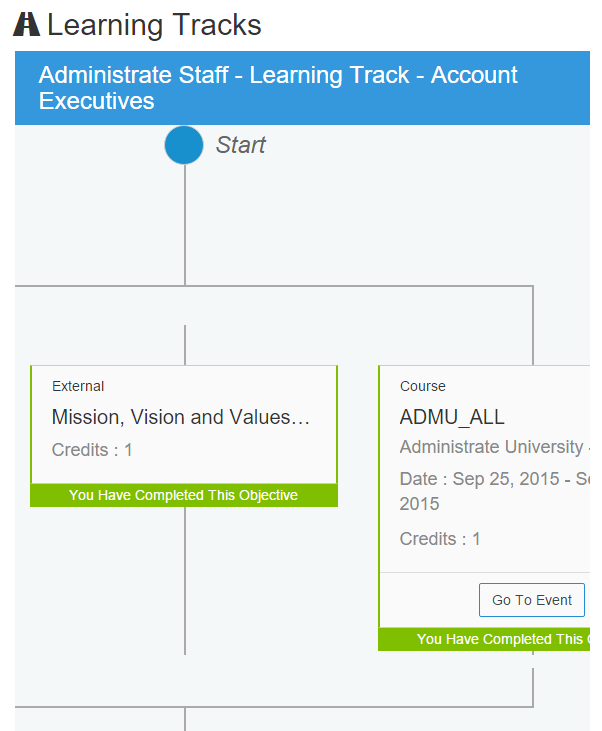The width and height of the screenshot is (602, 731).
Task: Click the blue Start circle node
Action: pyautogui.click(x=184, y=145)
